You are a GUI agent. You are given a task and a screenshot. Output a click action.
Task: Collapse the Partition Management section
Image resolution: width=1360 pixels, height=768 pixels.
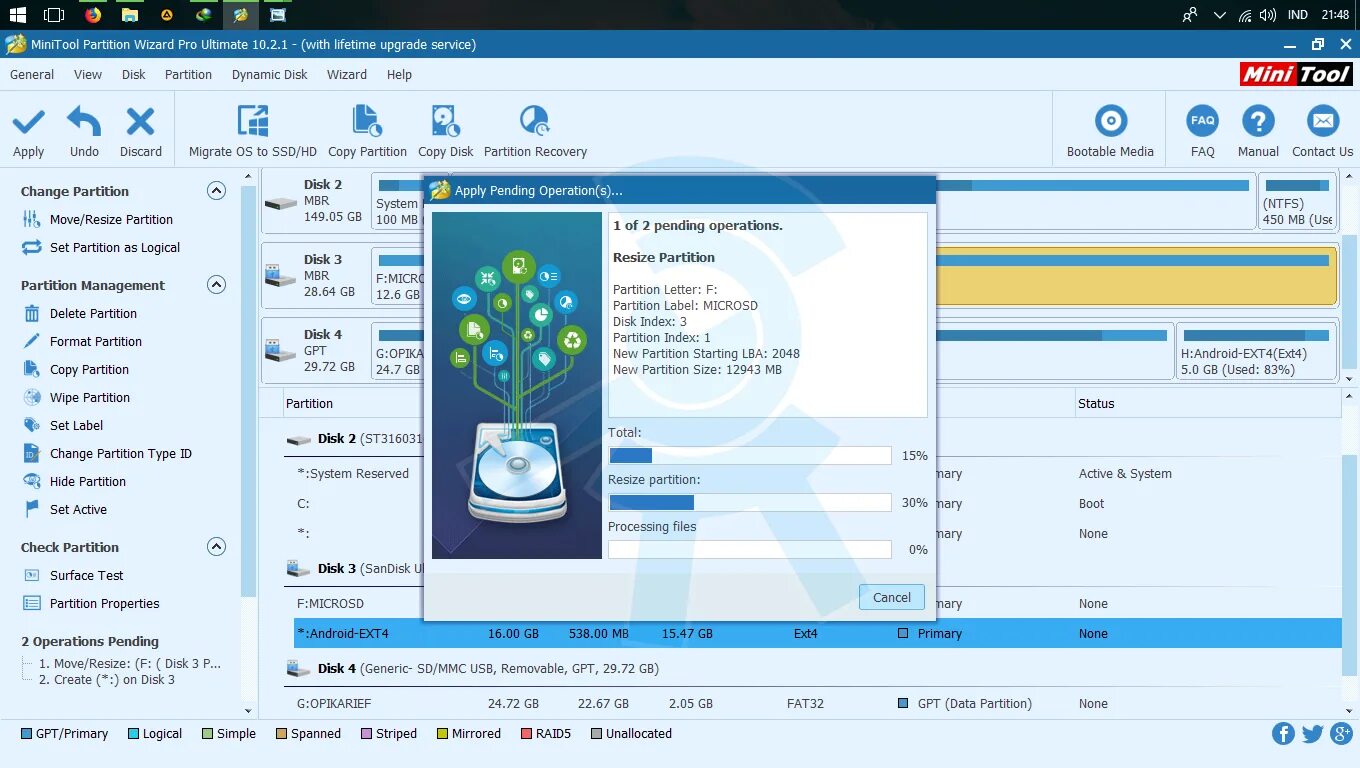[x=216, y=284]
